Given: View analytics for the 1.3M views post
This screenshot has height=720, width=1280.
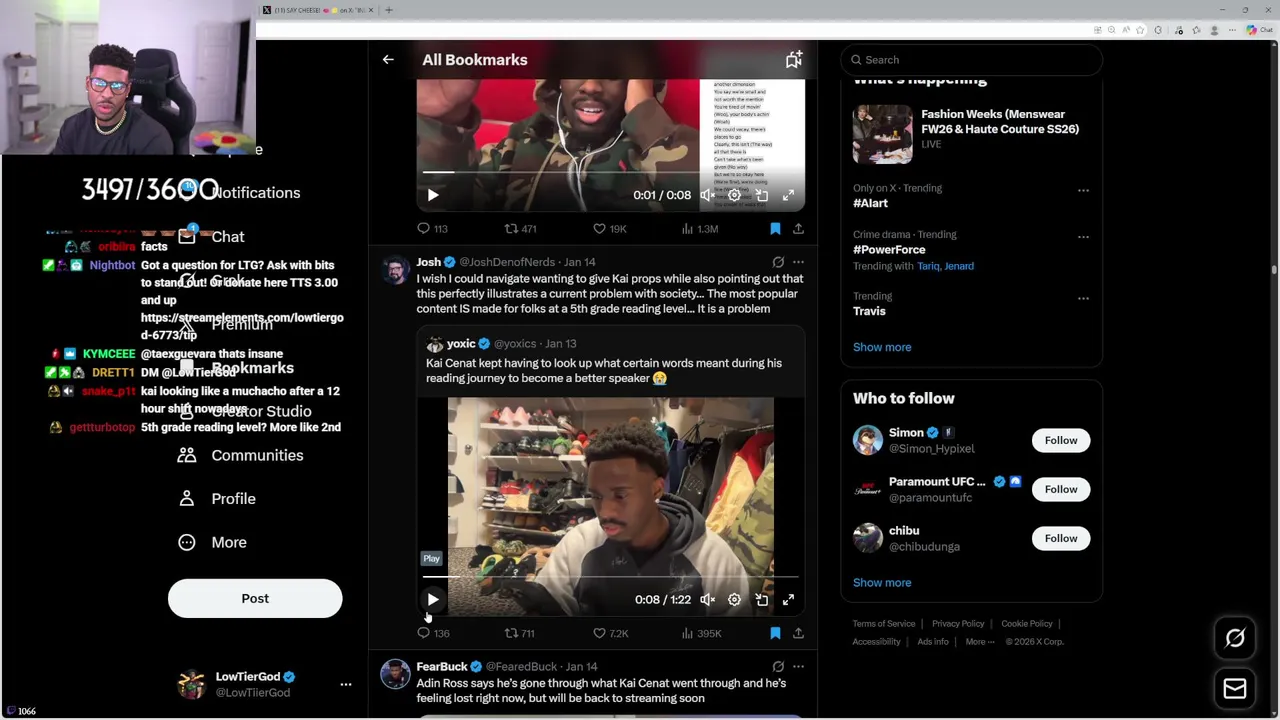Looking at the screenshot, I should (x=700, y=229).
